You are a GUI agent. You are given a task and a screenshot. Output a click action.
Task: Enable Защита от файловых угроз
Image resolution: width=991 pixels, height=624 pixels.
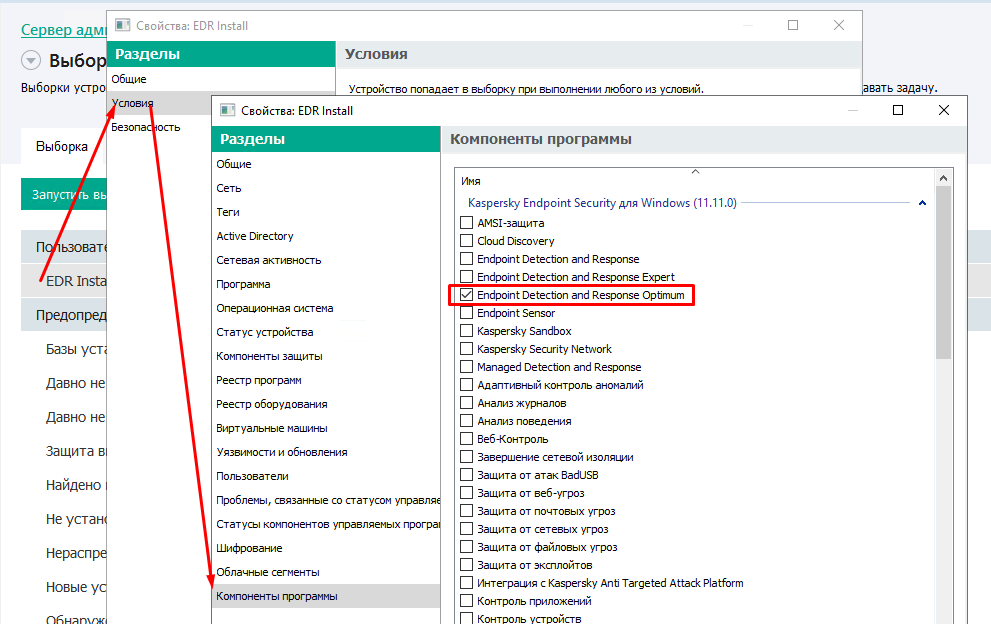(466, 547)
